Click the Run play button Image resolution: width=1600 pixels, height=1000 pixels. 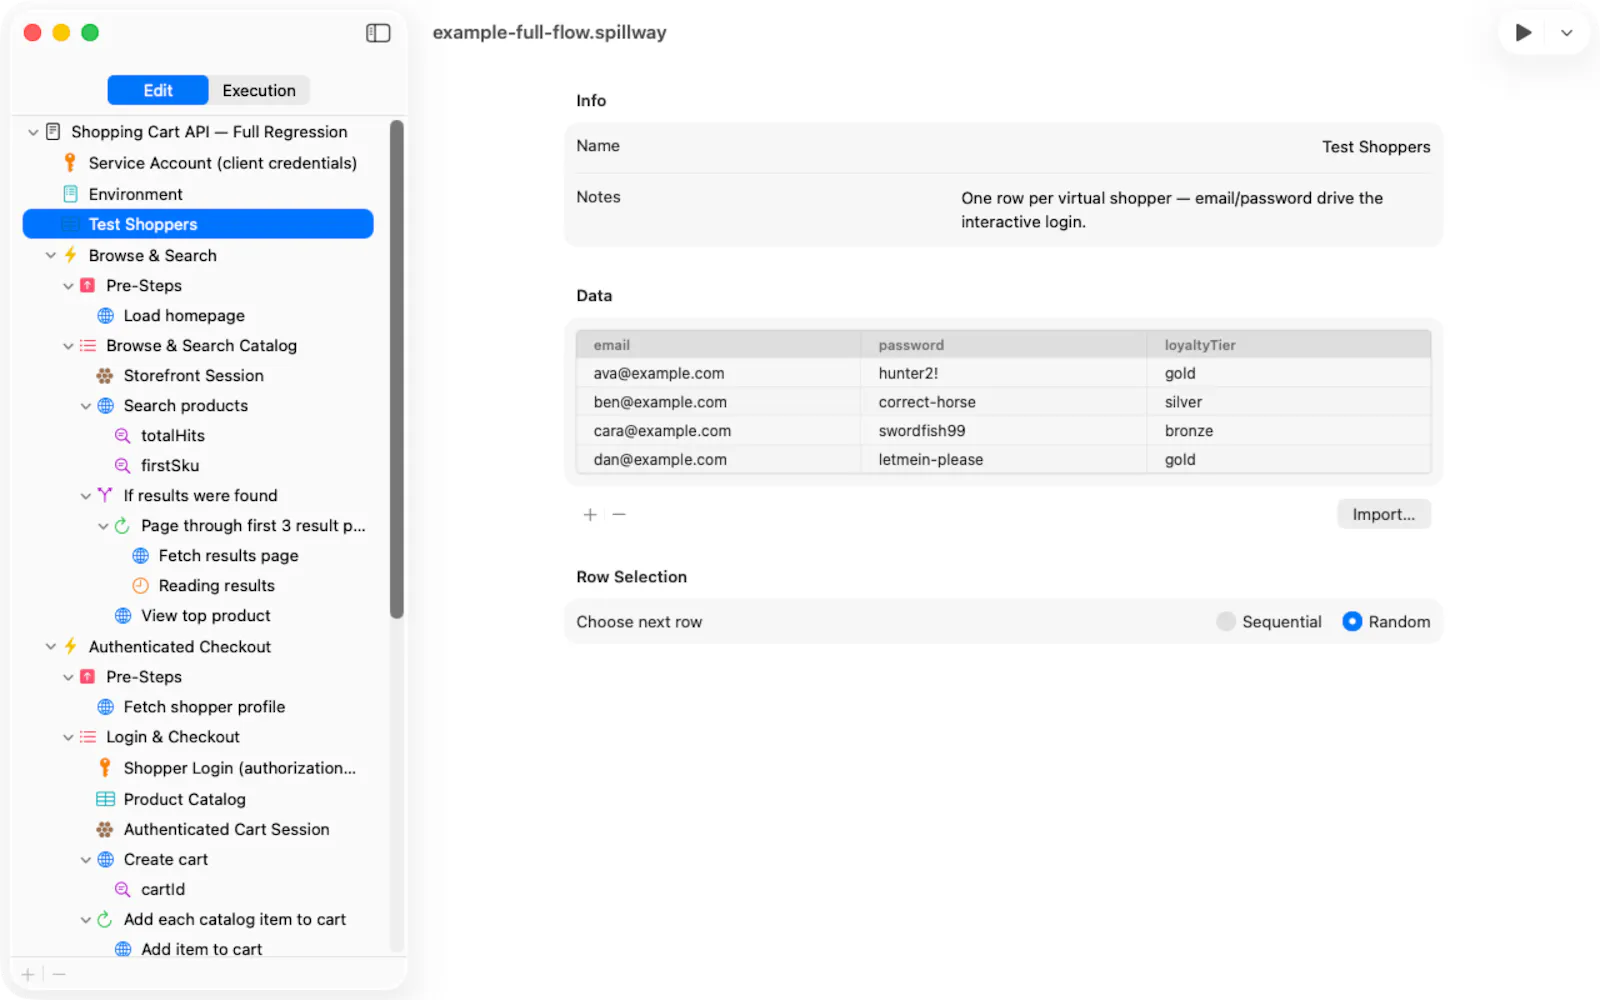pyautogui.click(x=1523, y=33)
